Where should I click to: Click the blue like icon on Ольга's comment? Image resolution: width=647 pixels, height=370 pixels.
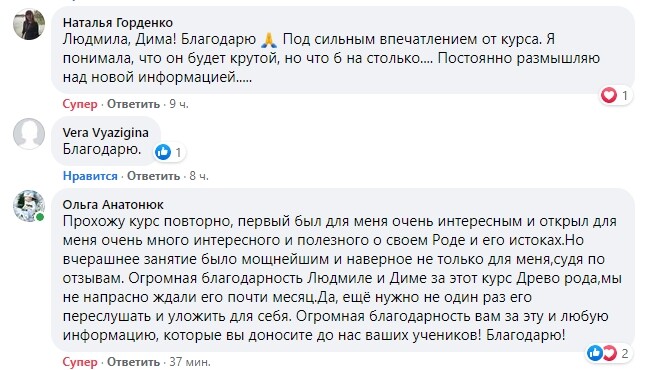pyautogui.click(x=595, y=353)
